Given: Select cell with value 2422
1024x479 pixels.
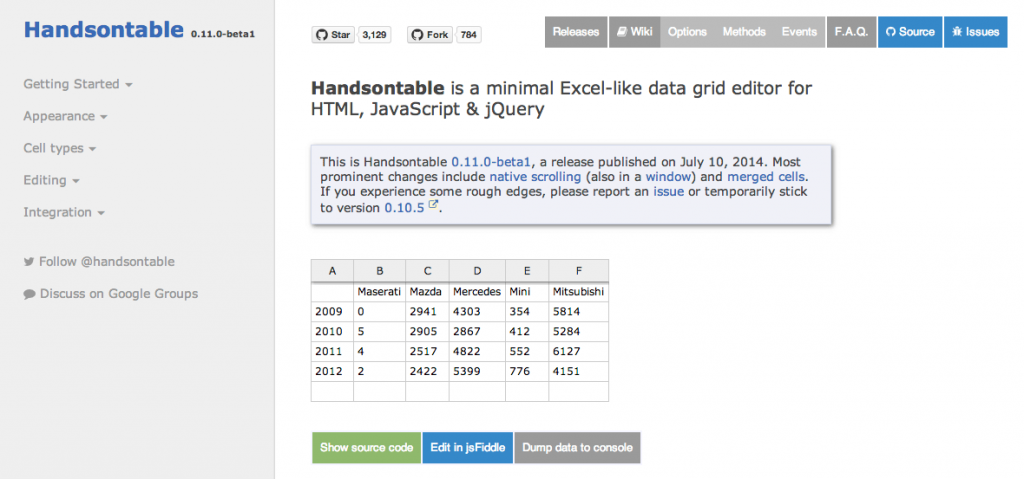Looking at the screenshot, I should [x=427, y=372].
